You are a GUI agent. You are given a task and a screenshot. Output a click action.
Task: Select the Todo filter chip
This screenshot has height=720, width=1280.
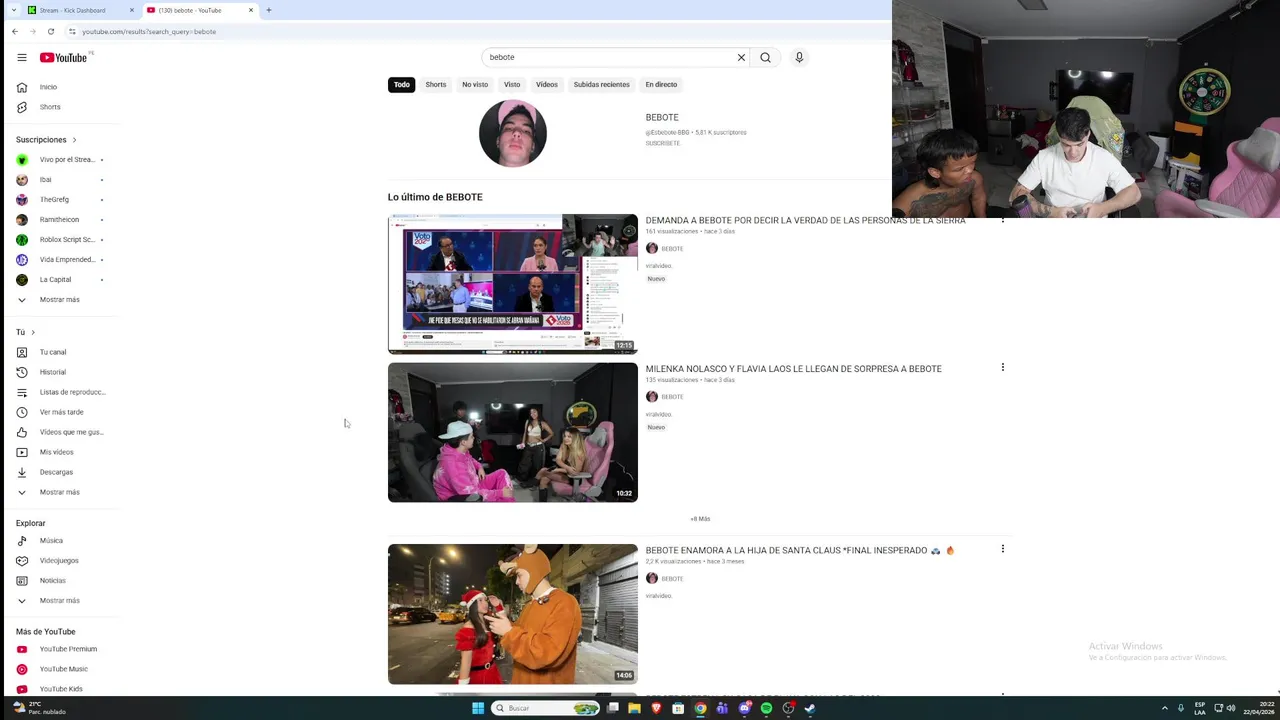coord(401,85)
